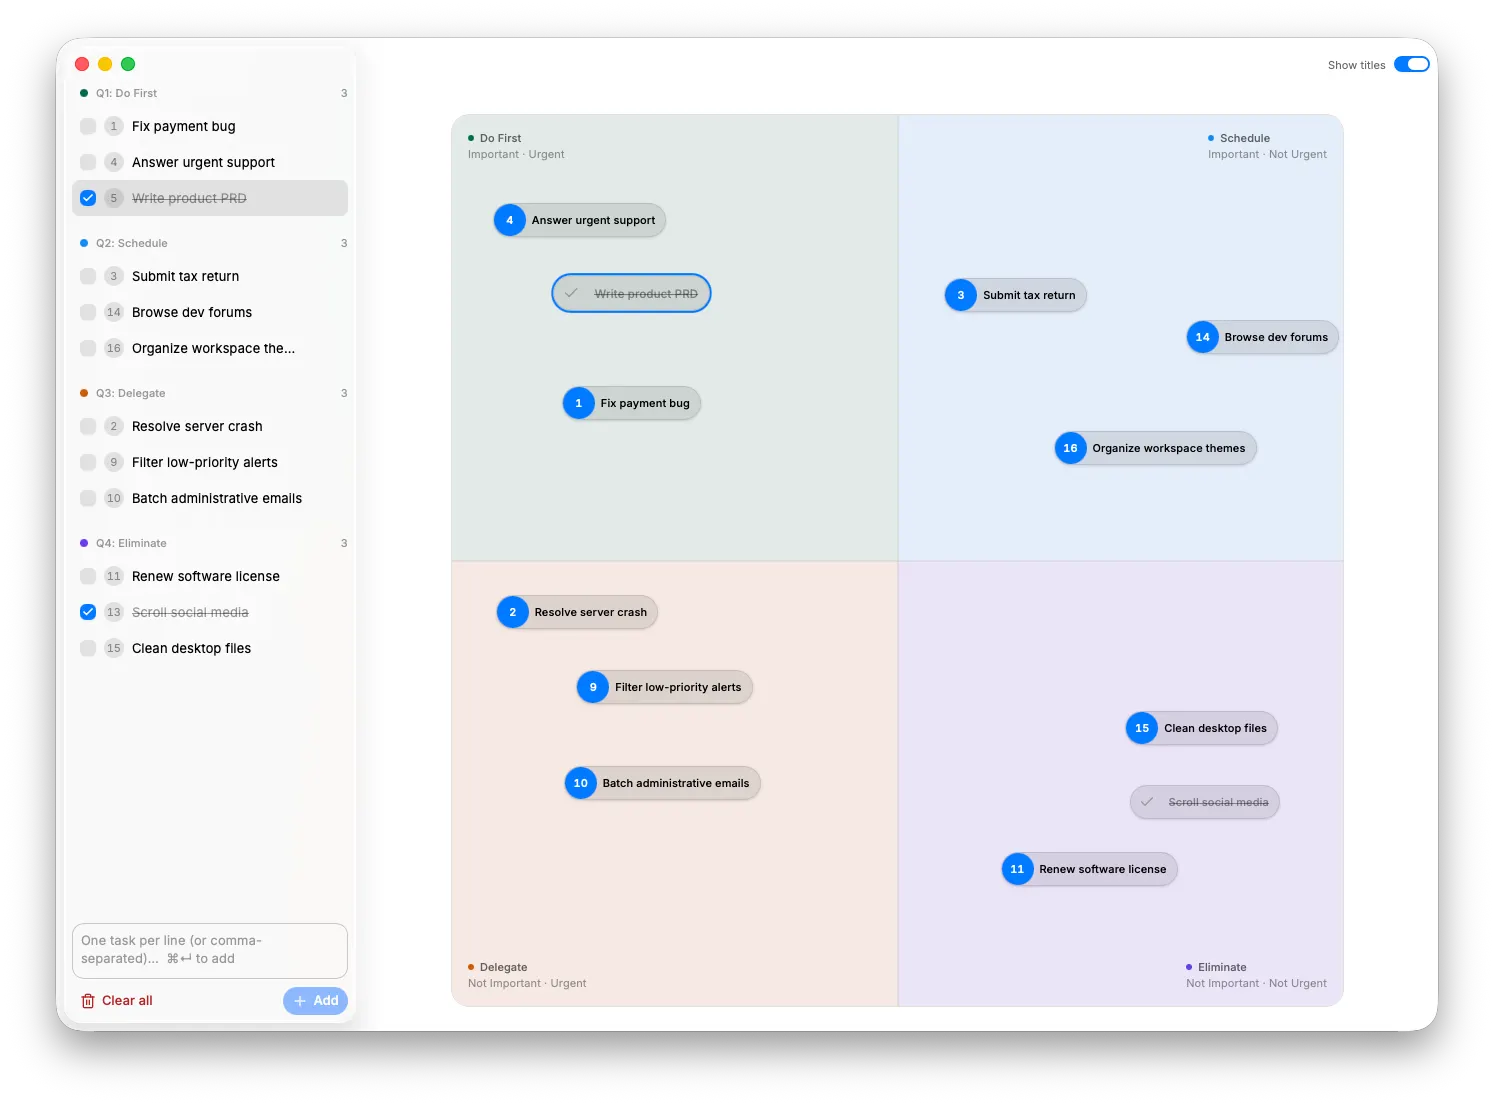Uncheck the Write product PRD checkbox

(x=88, y=198)
